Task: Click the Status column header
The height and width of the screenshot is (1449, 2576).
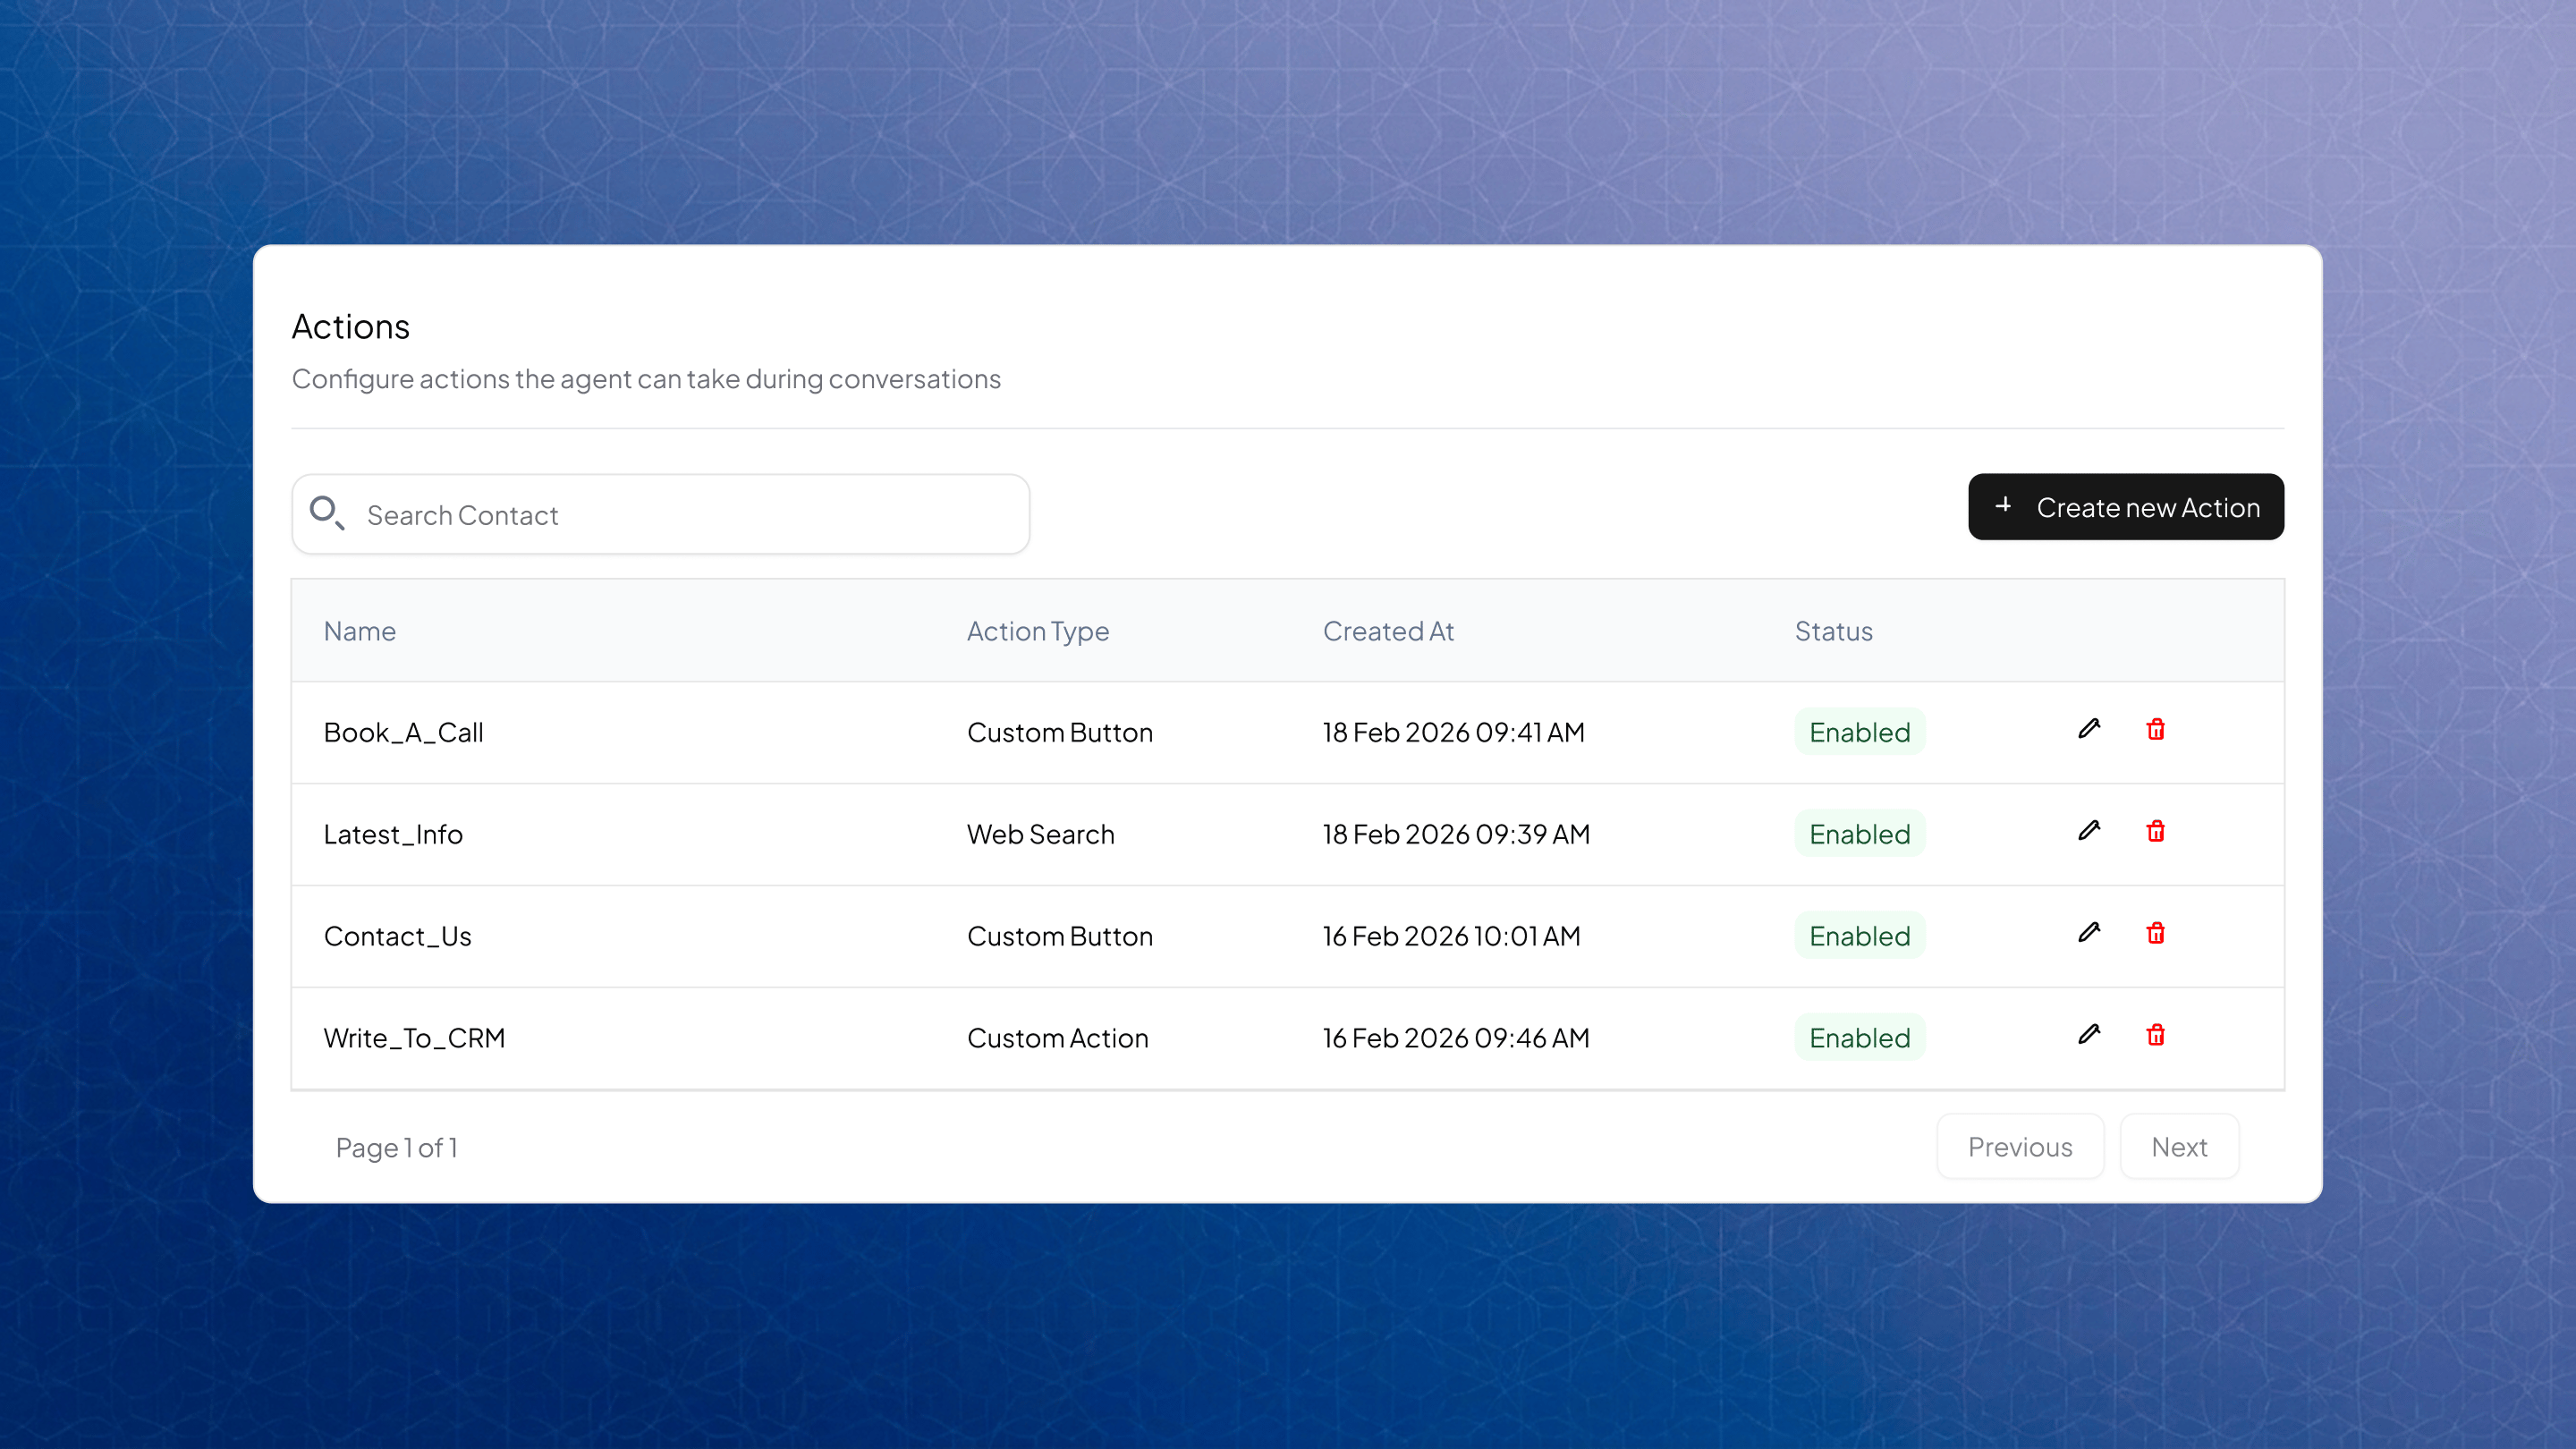Action: click(x=1833, y=631)
